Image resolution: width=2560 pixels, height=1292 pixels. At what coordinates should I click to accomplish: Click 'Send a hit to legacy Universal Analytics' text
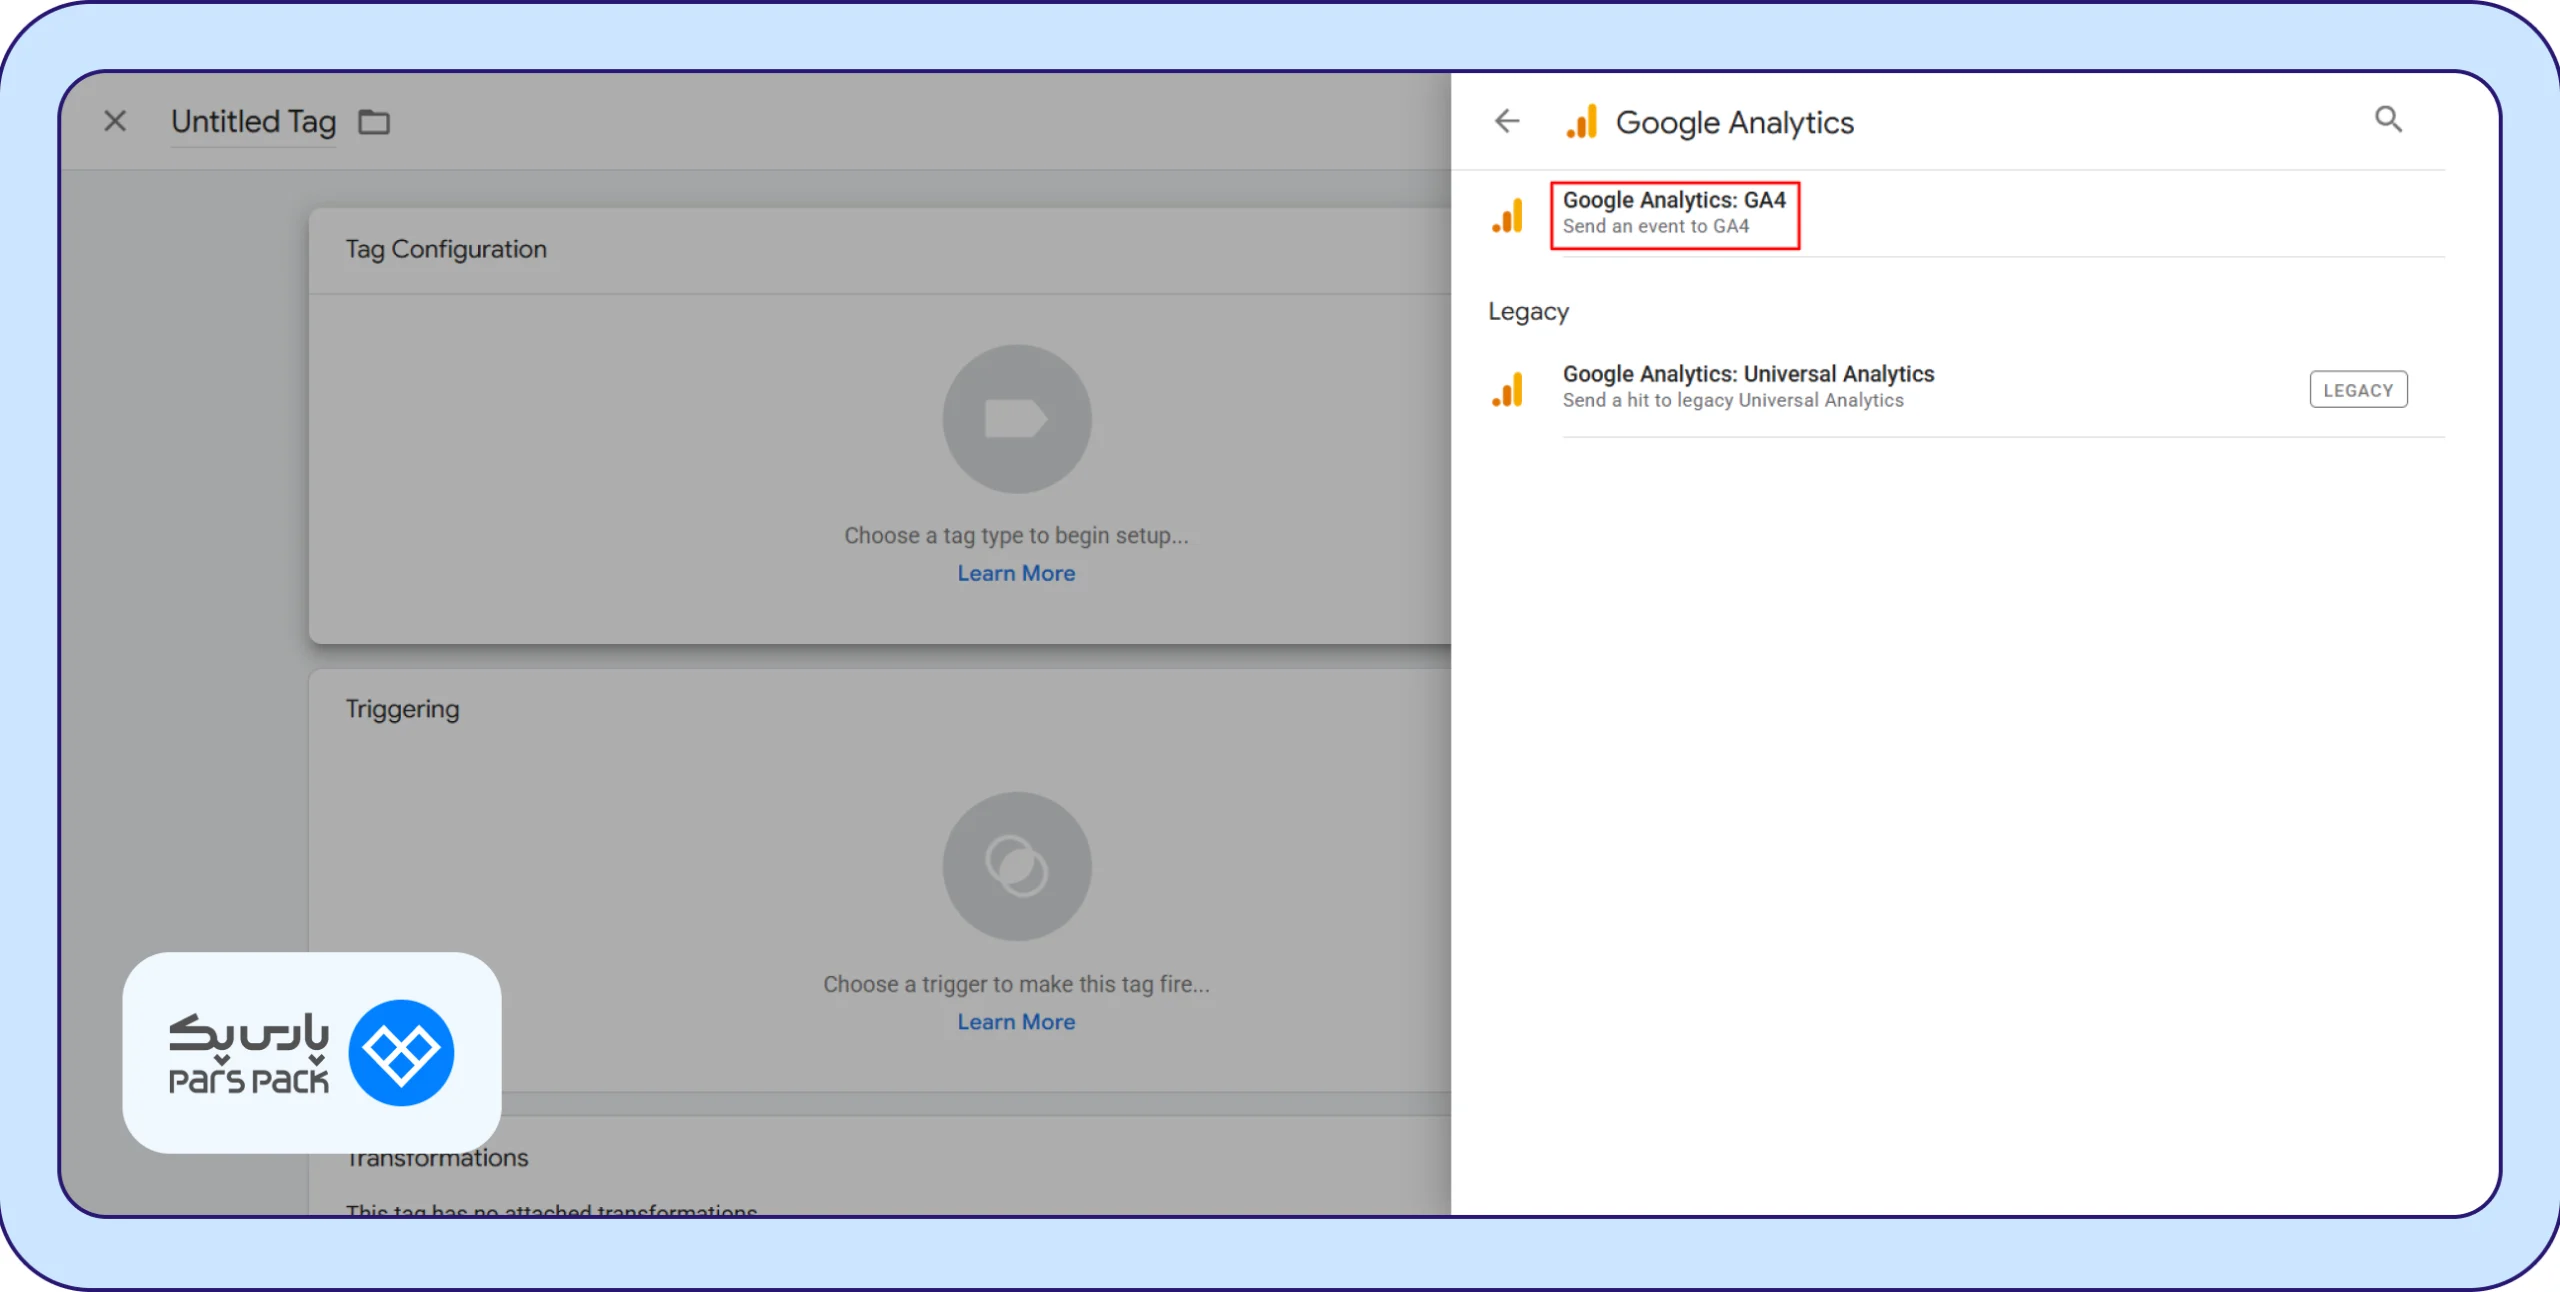click(1733, 401)
